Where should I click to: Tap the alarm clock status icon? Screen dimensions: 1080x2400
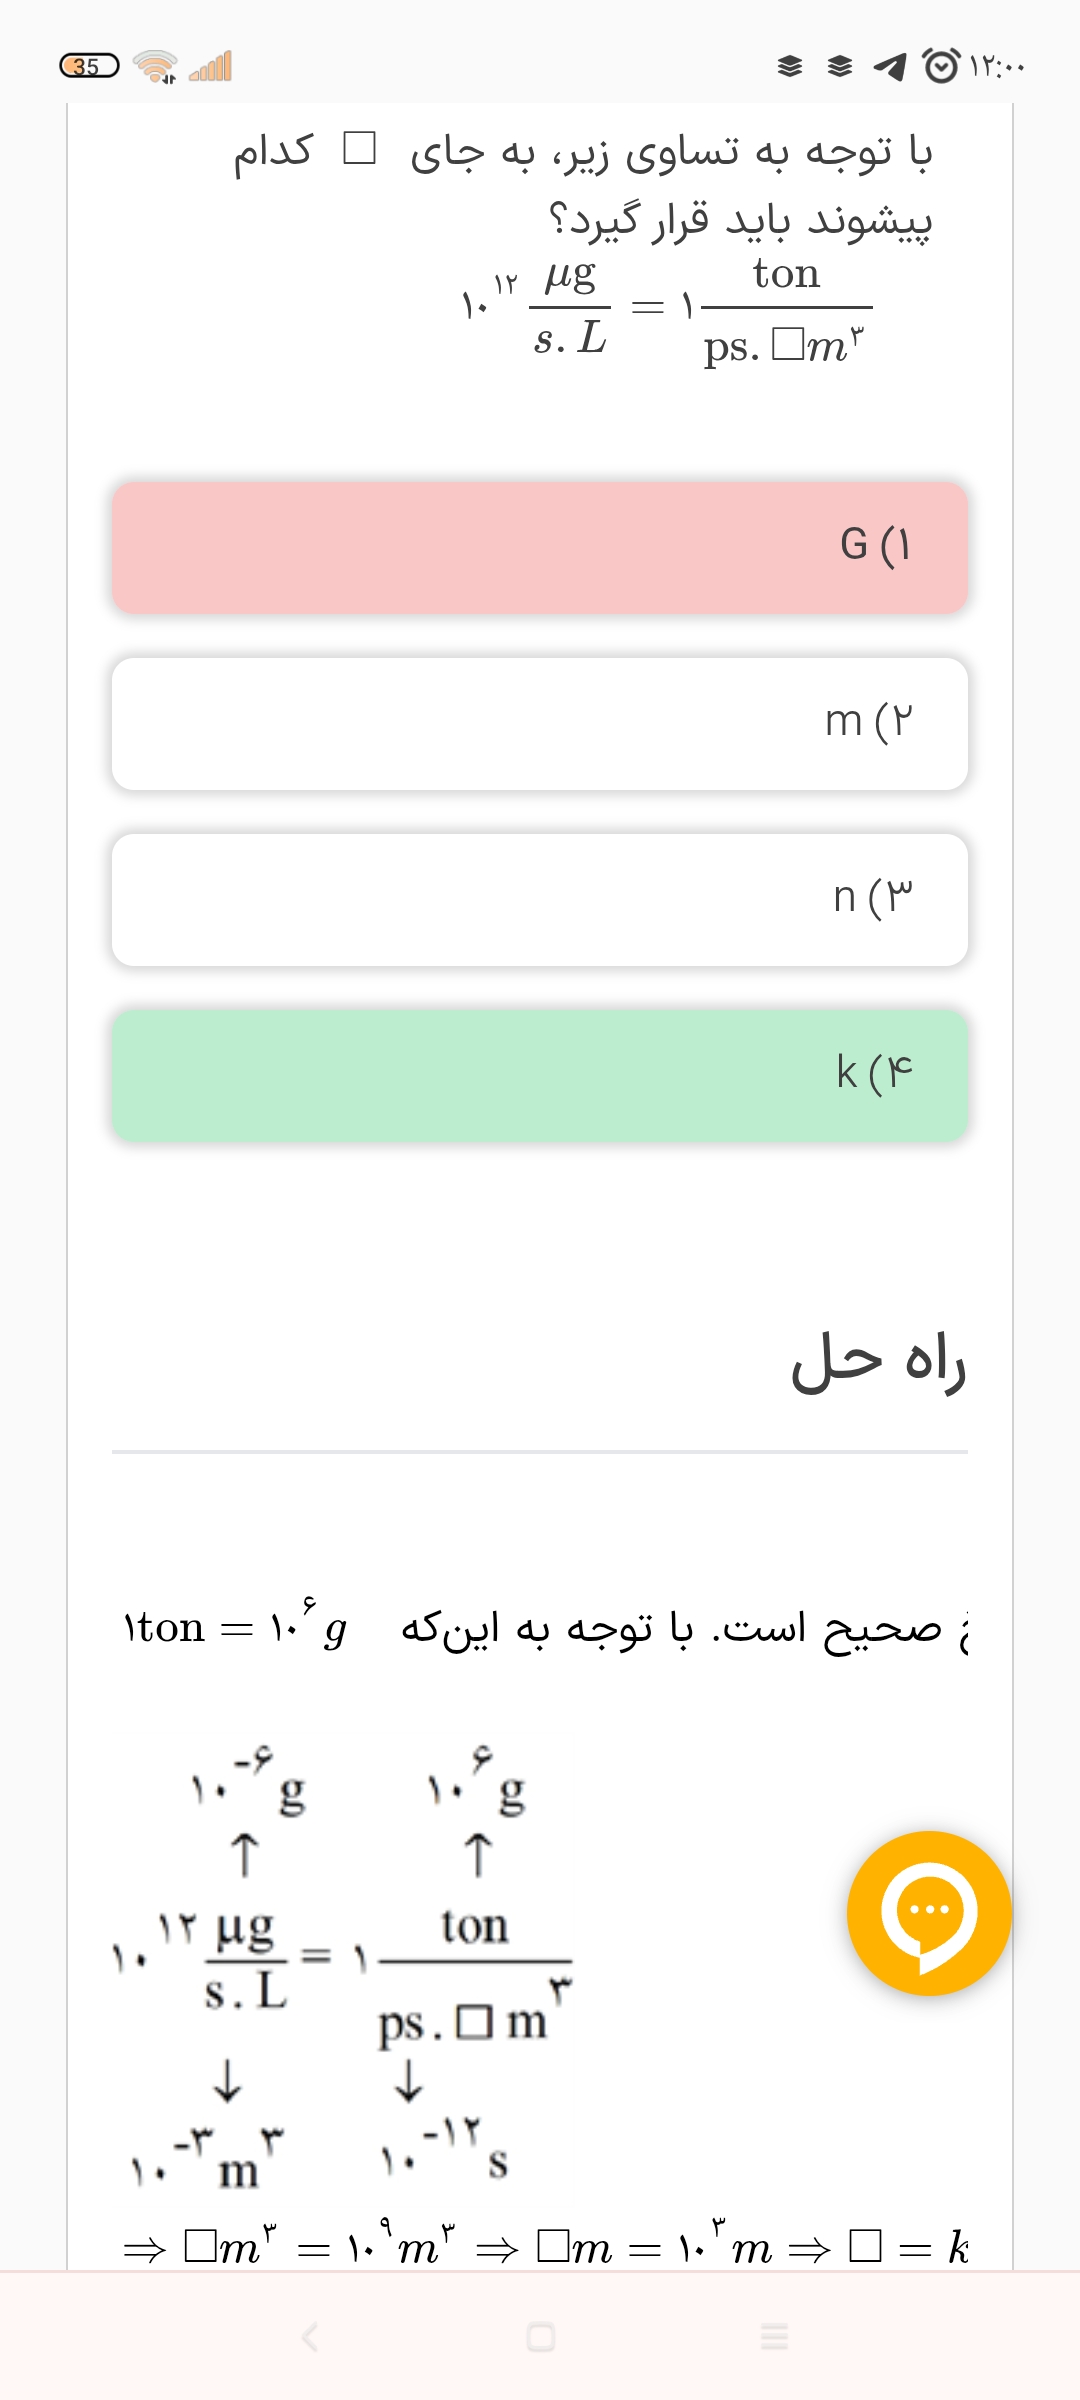coord(940,66)
